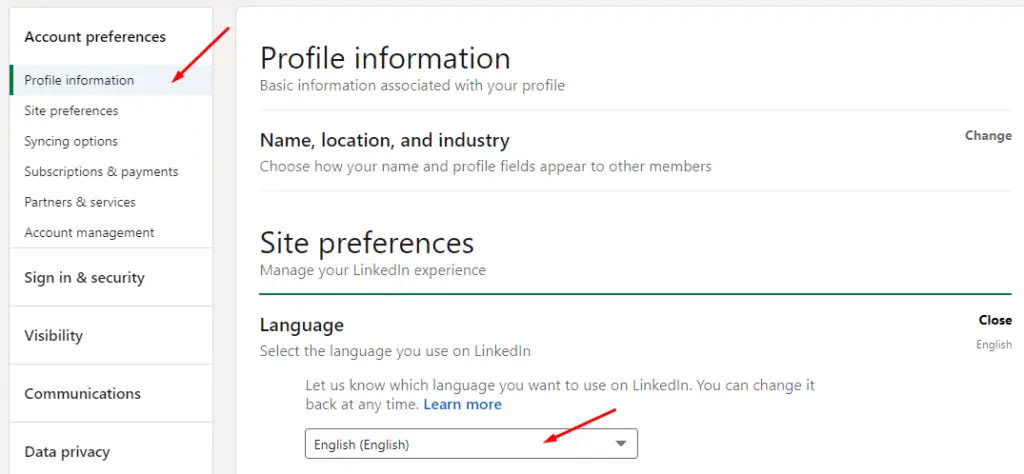This screenshot has height=474, width=1024.
Task: Click the Name, location, and industry heading
Action: pos(384,141)
